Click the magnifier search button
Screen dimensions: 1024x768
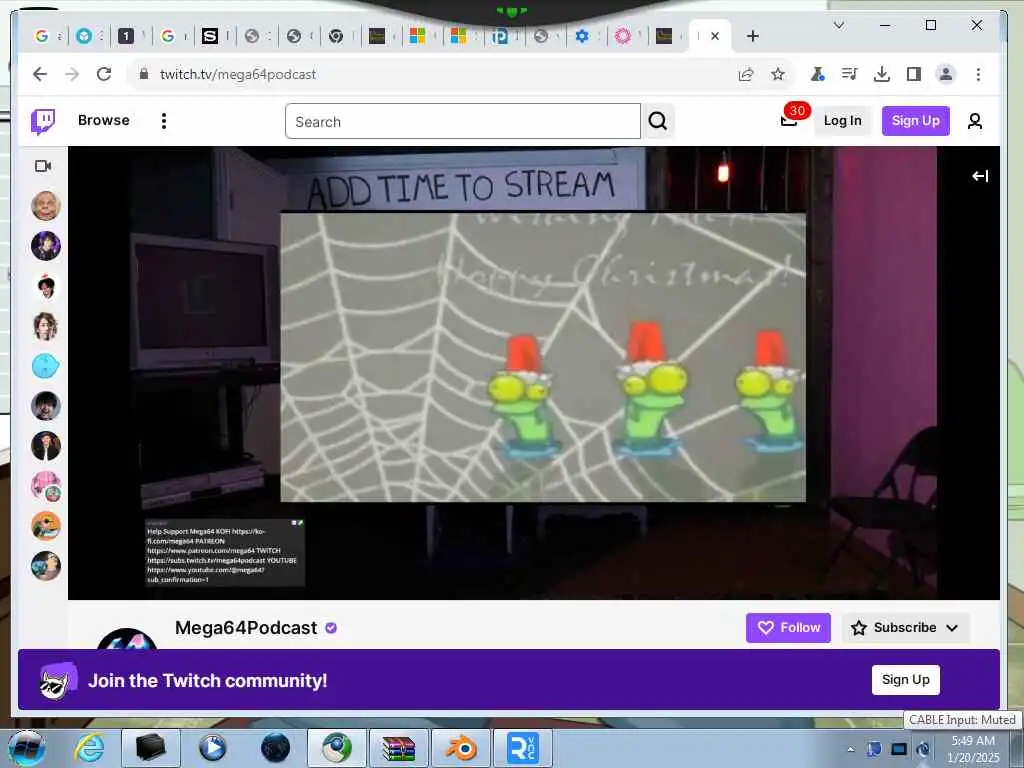tap(658, 121)
